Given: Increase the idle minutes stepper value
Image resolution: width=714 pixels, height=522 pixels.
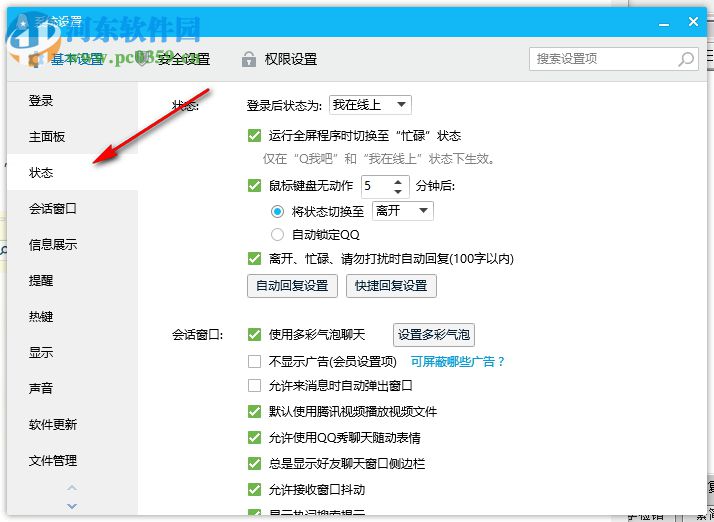Looking at the screenshot, I should [398, 182].
